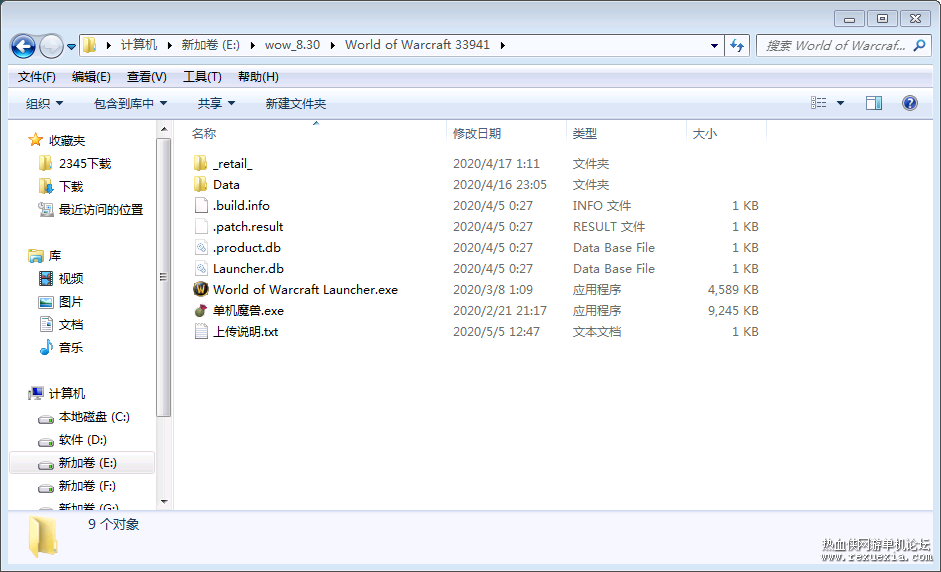Open the 工具(T) menu
Screen dimensions: 941x572
pos(202,77)
